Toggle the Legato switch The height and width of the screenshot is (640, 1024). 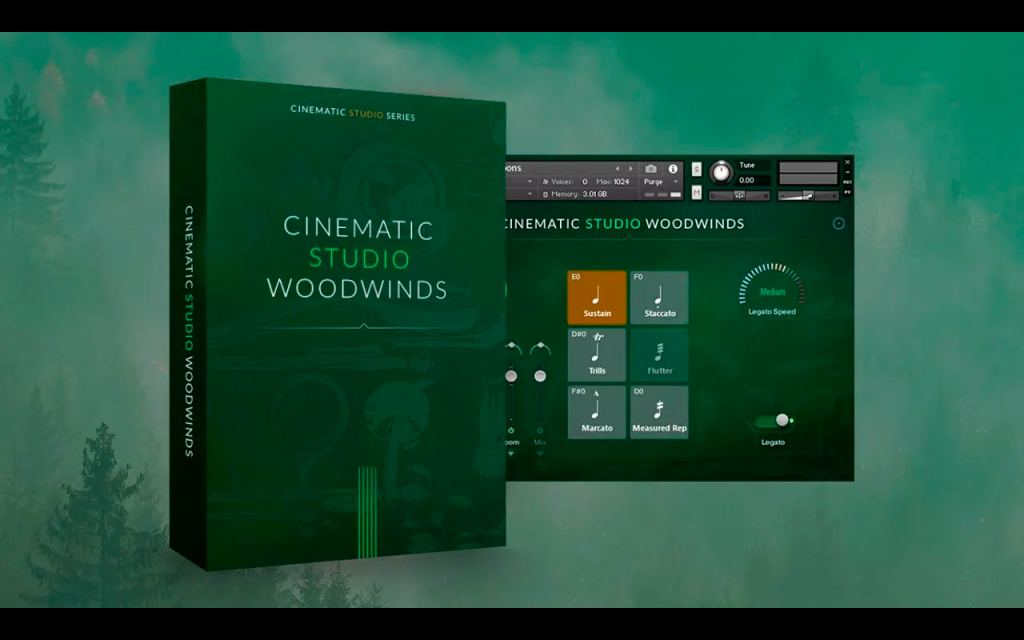tap(773, 421)
